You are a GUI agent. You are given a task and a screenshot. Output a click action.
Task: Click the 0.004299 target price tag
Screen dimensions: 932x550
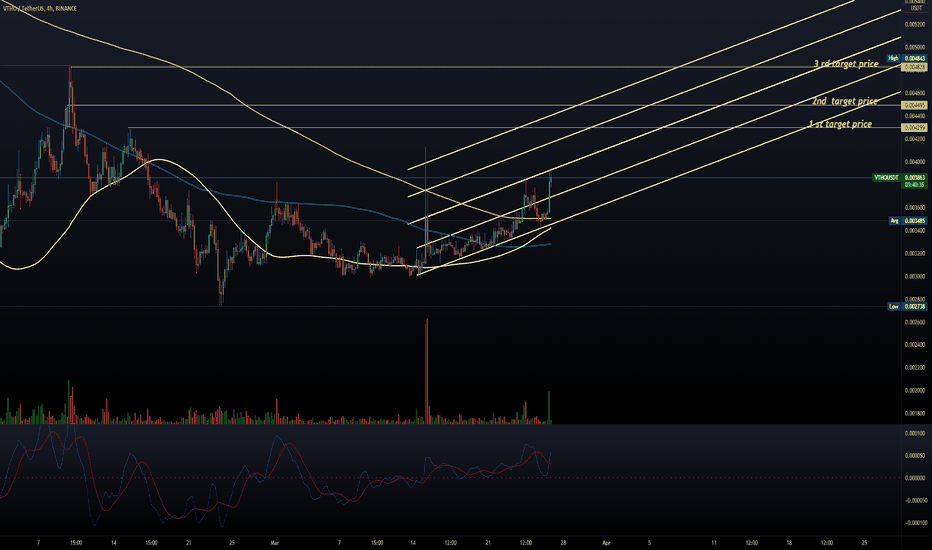[915, 128]
